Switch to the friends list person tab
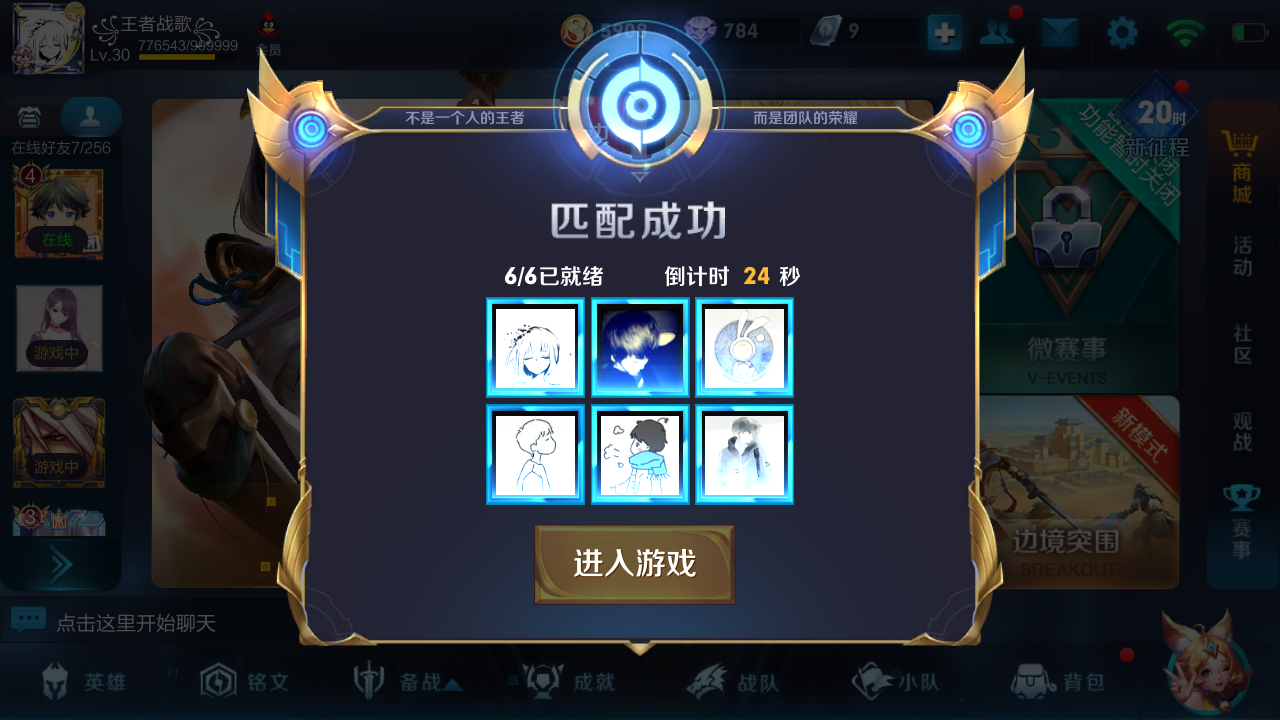Screen dimensions: 1280x720 (x=91, y=117)
